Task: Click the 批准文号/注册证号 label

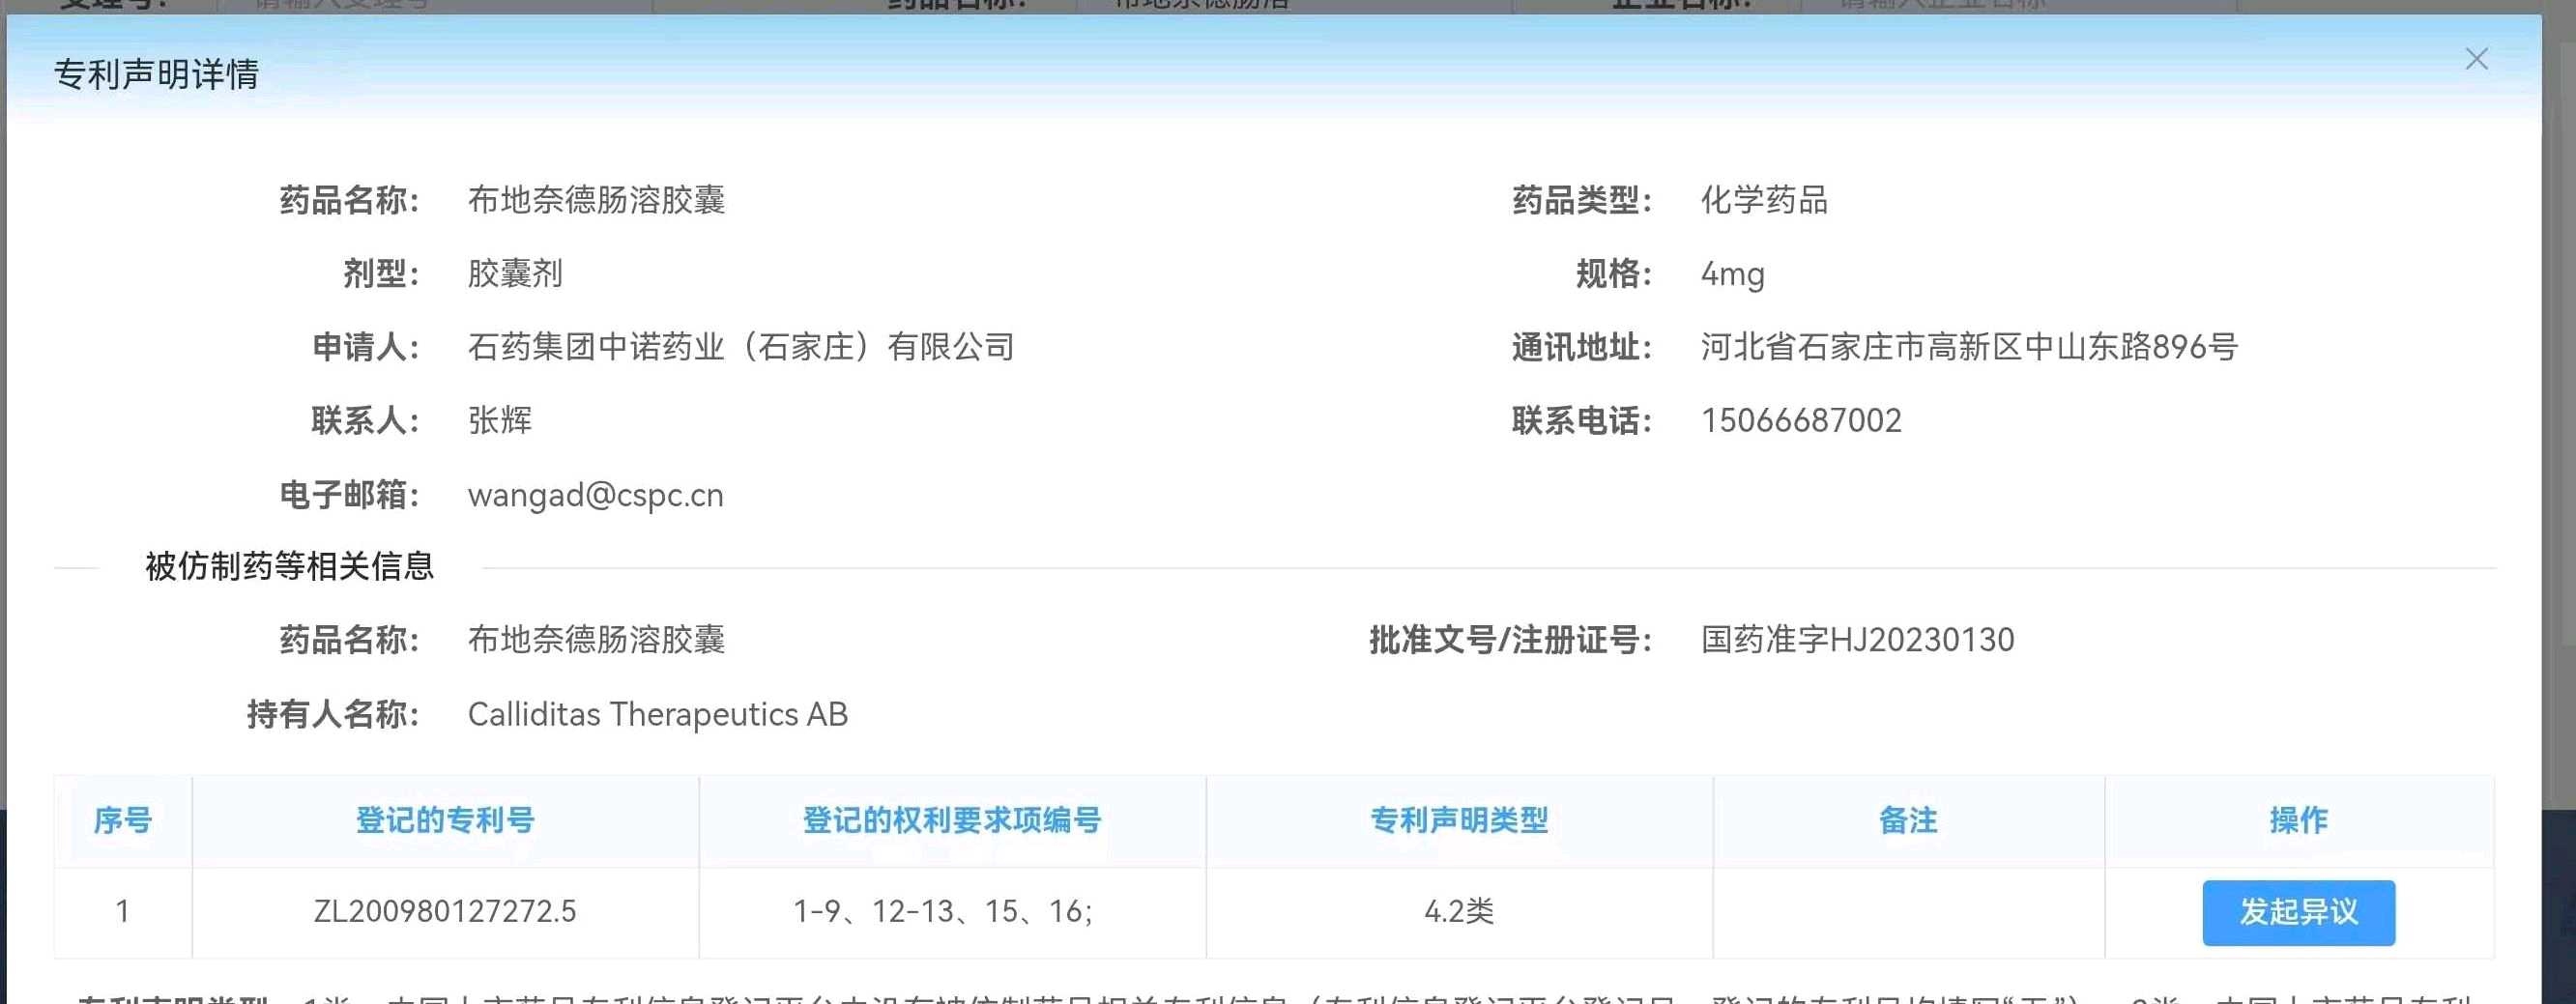Action: (1510, 640)
